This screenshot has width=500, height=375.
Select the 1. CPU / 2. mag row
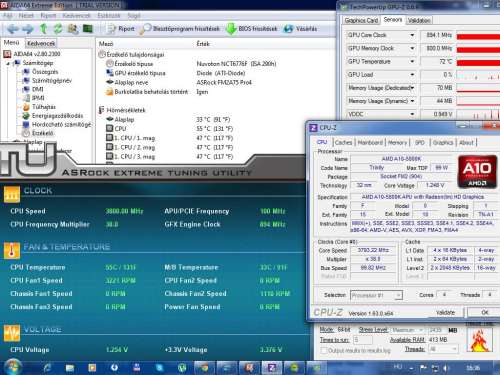[x=169, y=147]
